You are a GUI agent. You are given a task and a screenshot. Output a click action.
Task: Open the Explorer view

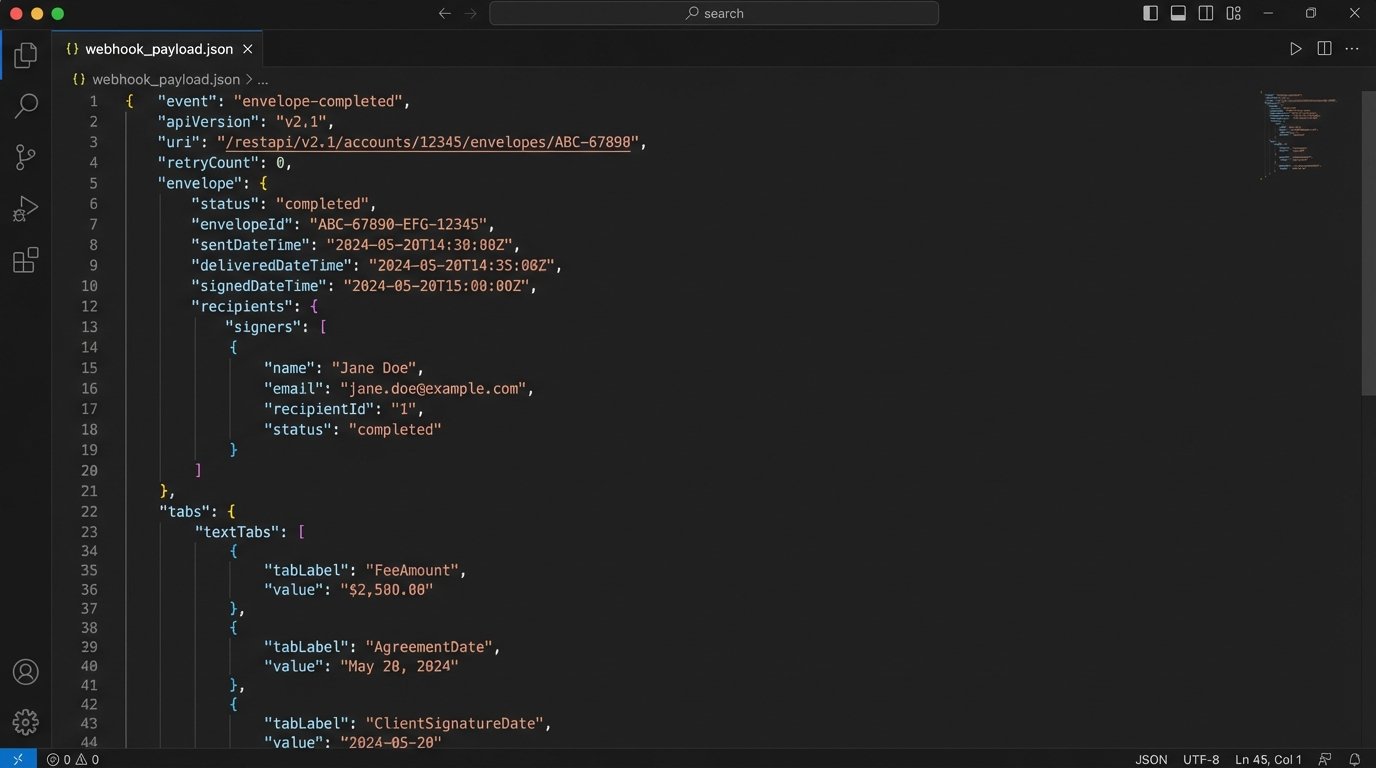point(25,55)
